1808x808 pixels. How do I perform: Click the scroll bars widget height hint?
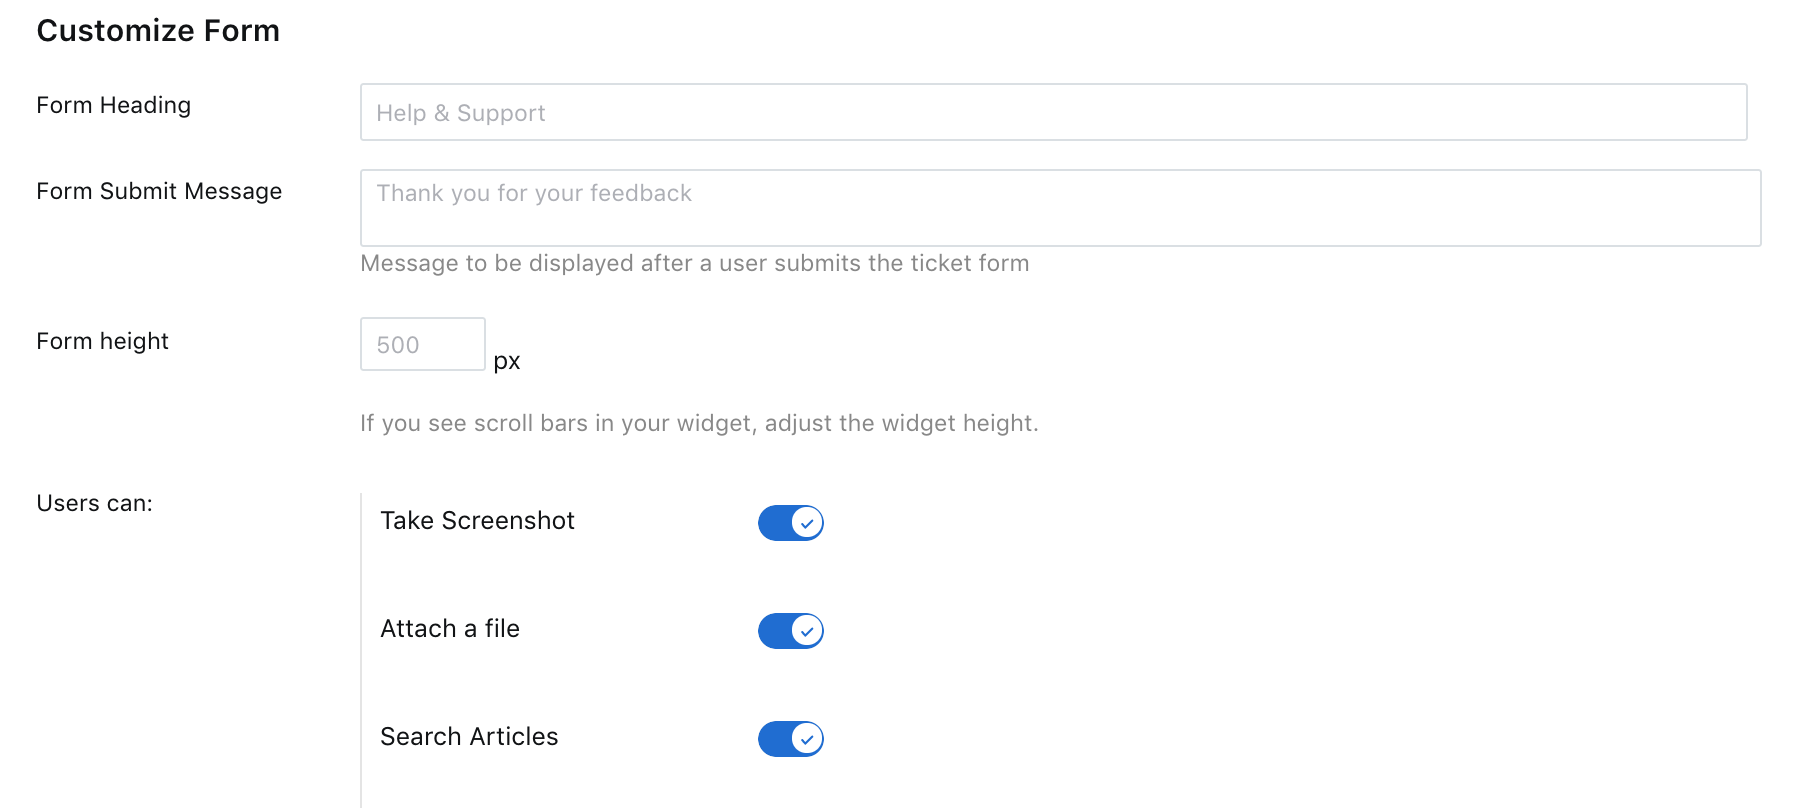pos(699,423)
